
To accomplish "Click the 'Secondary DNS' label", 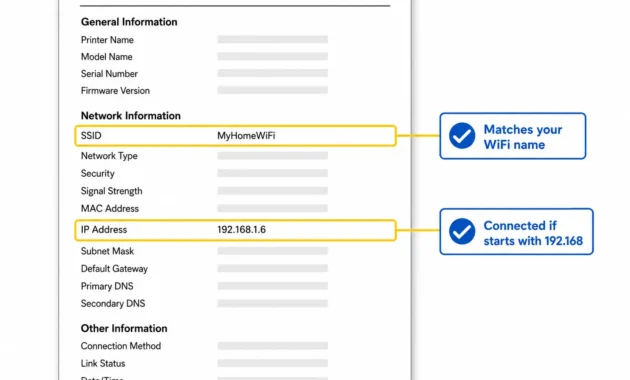I will (113, 303).
